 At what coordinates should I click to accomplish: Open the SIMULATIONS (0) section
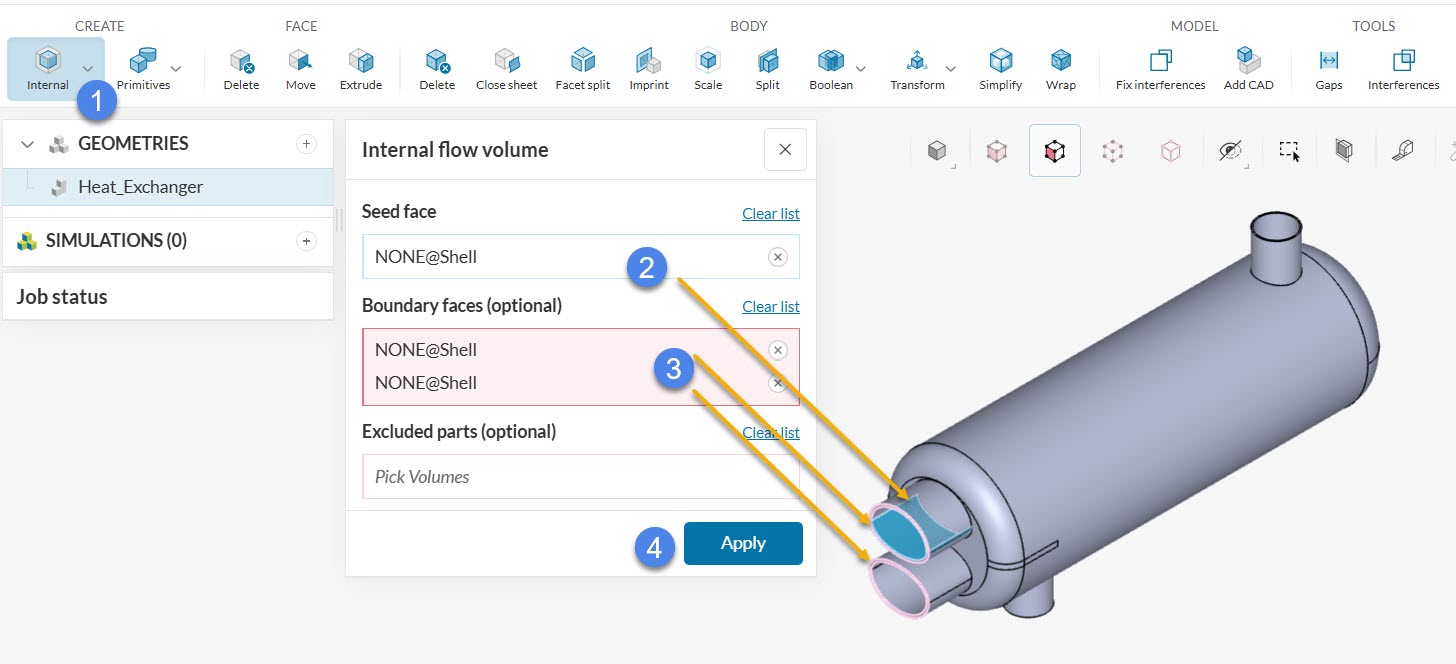116,241
